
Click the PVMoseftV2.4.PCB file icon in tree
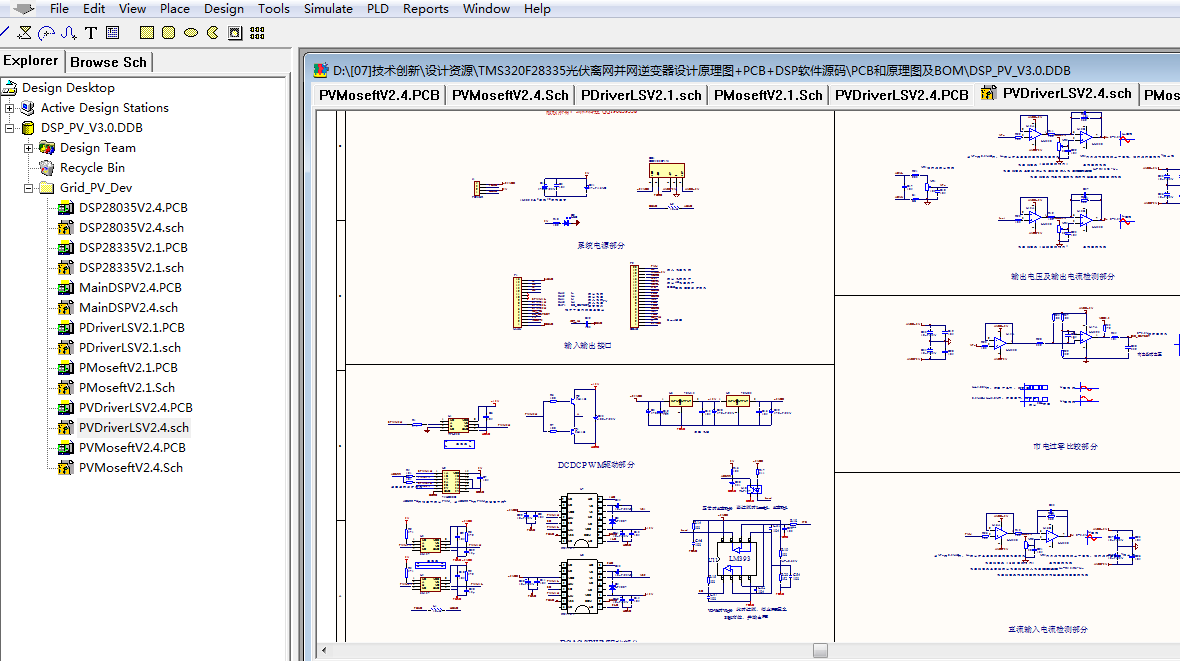(x=65, y=447)
